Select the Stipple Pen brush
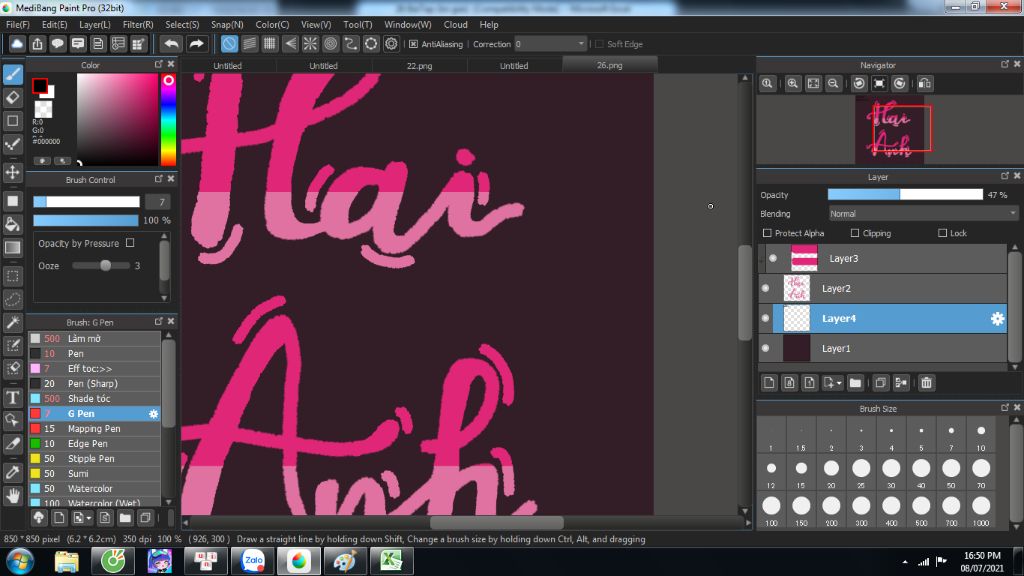This screenshot has width=1024, height=576. [x=95, y=458]
